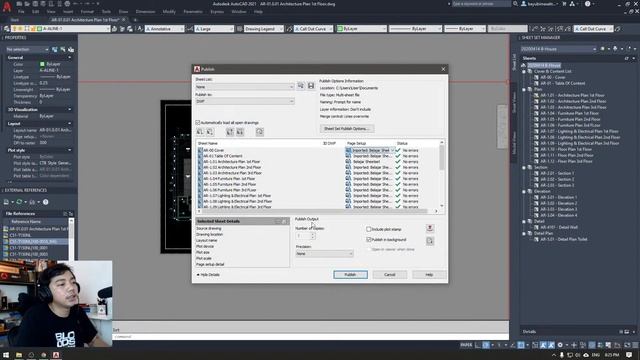Open the File menu
This screenshot has height=360, width=640.
21,12
